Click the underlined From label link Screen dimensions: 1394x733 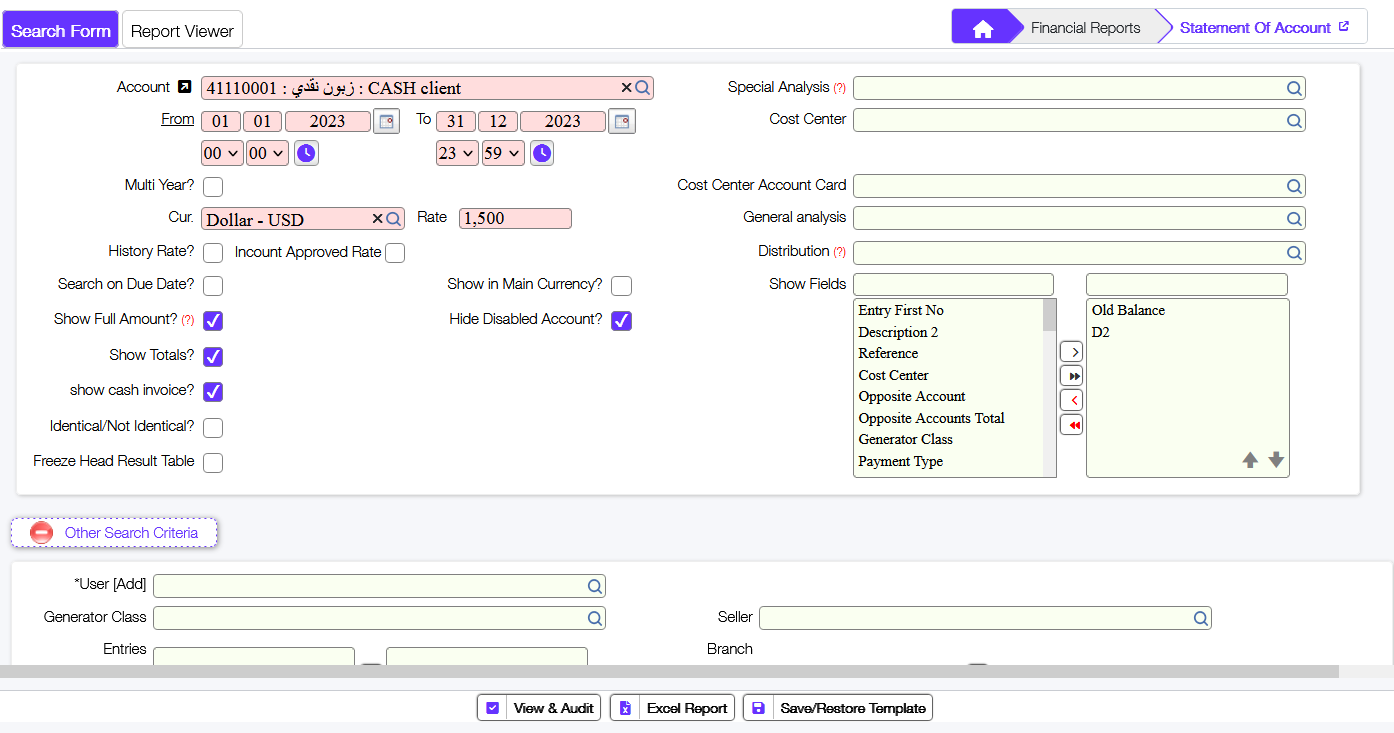coord(178,119)
